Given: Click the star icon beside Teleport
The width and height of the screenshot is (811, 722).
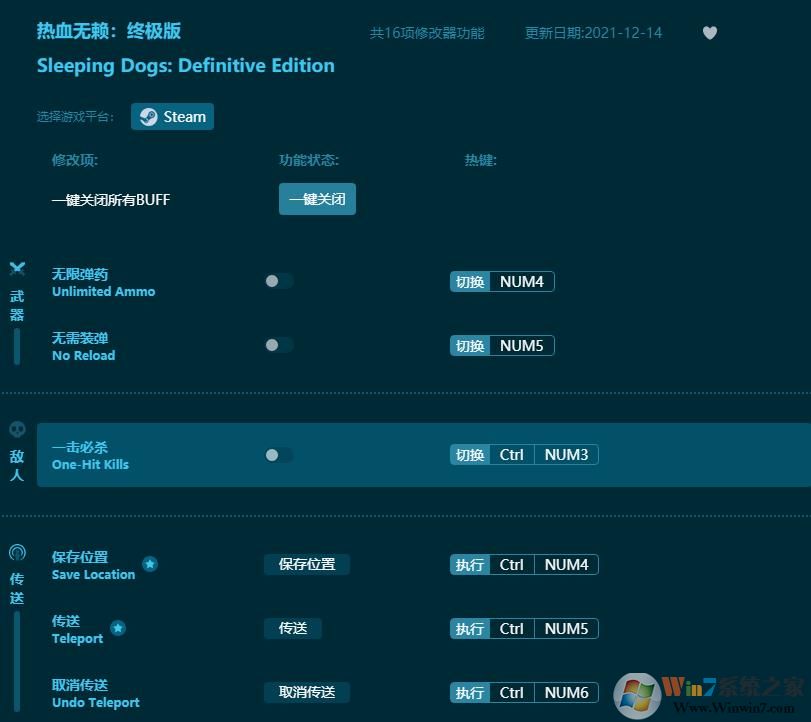Looking at the screenshot, I should (x=117, y=627).
